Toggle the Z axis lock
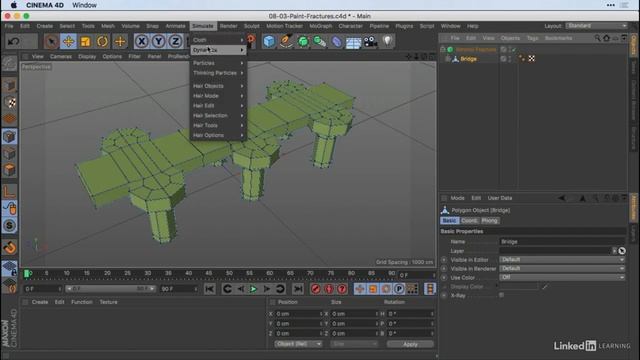The image size is (640, 360). coord(176,41)
